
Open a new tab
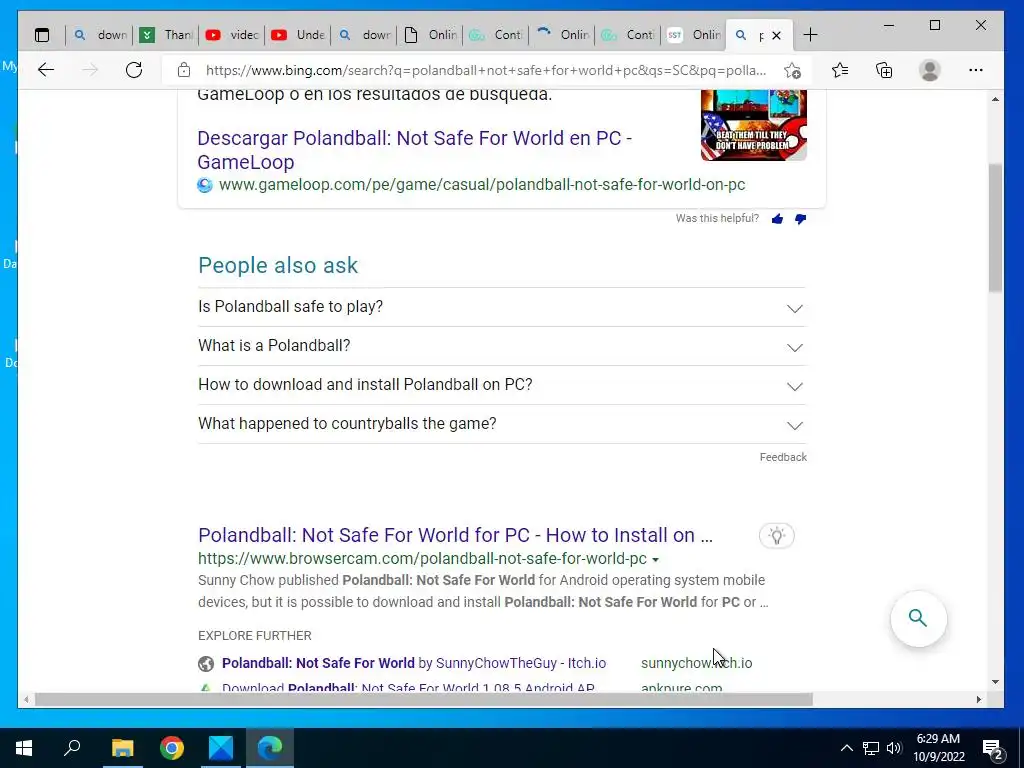click(810, 35)
